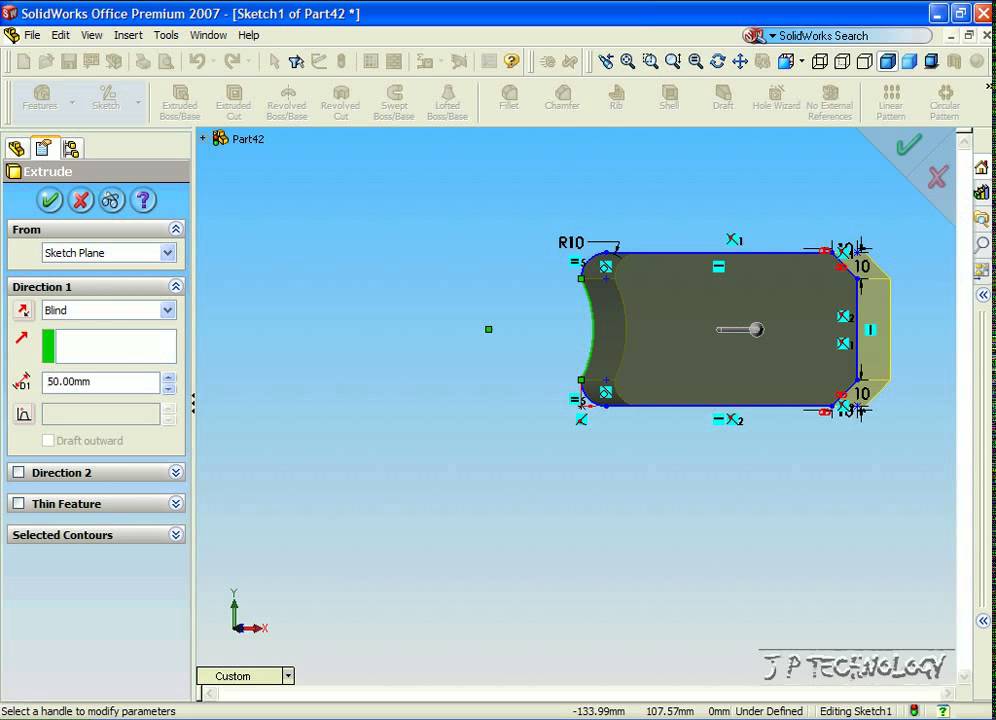The width and height of the screenshot is (996, 720).
Task: Select the Zoom In/Out tool
Action: tap(673, 61)
